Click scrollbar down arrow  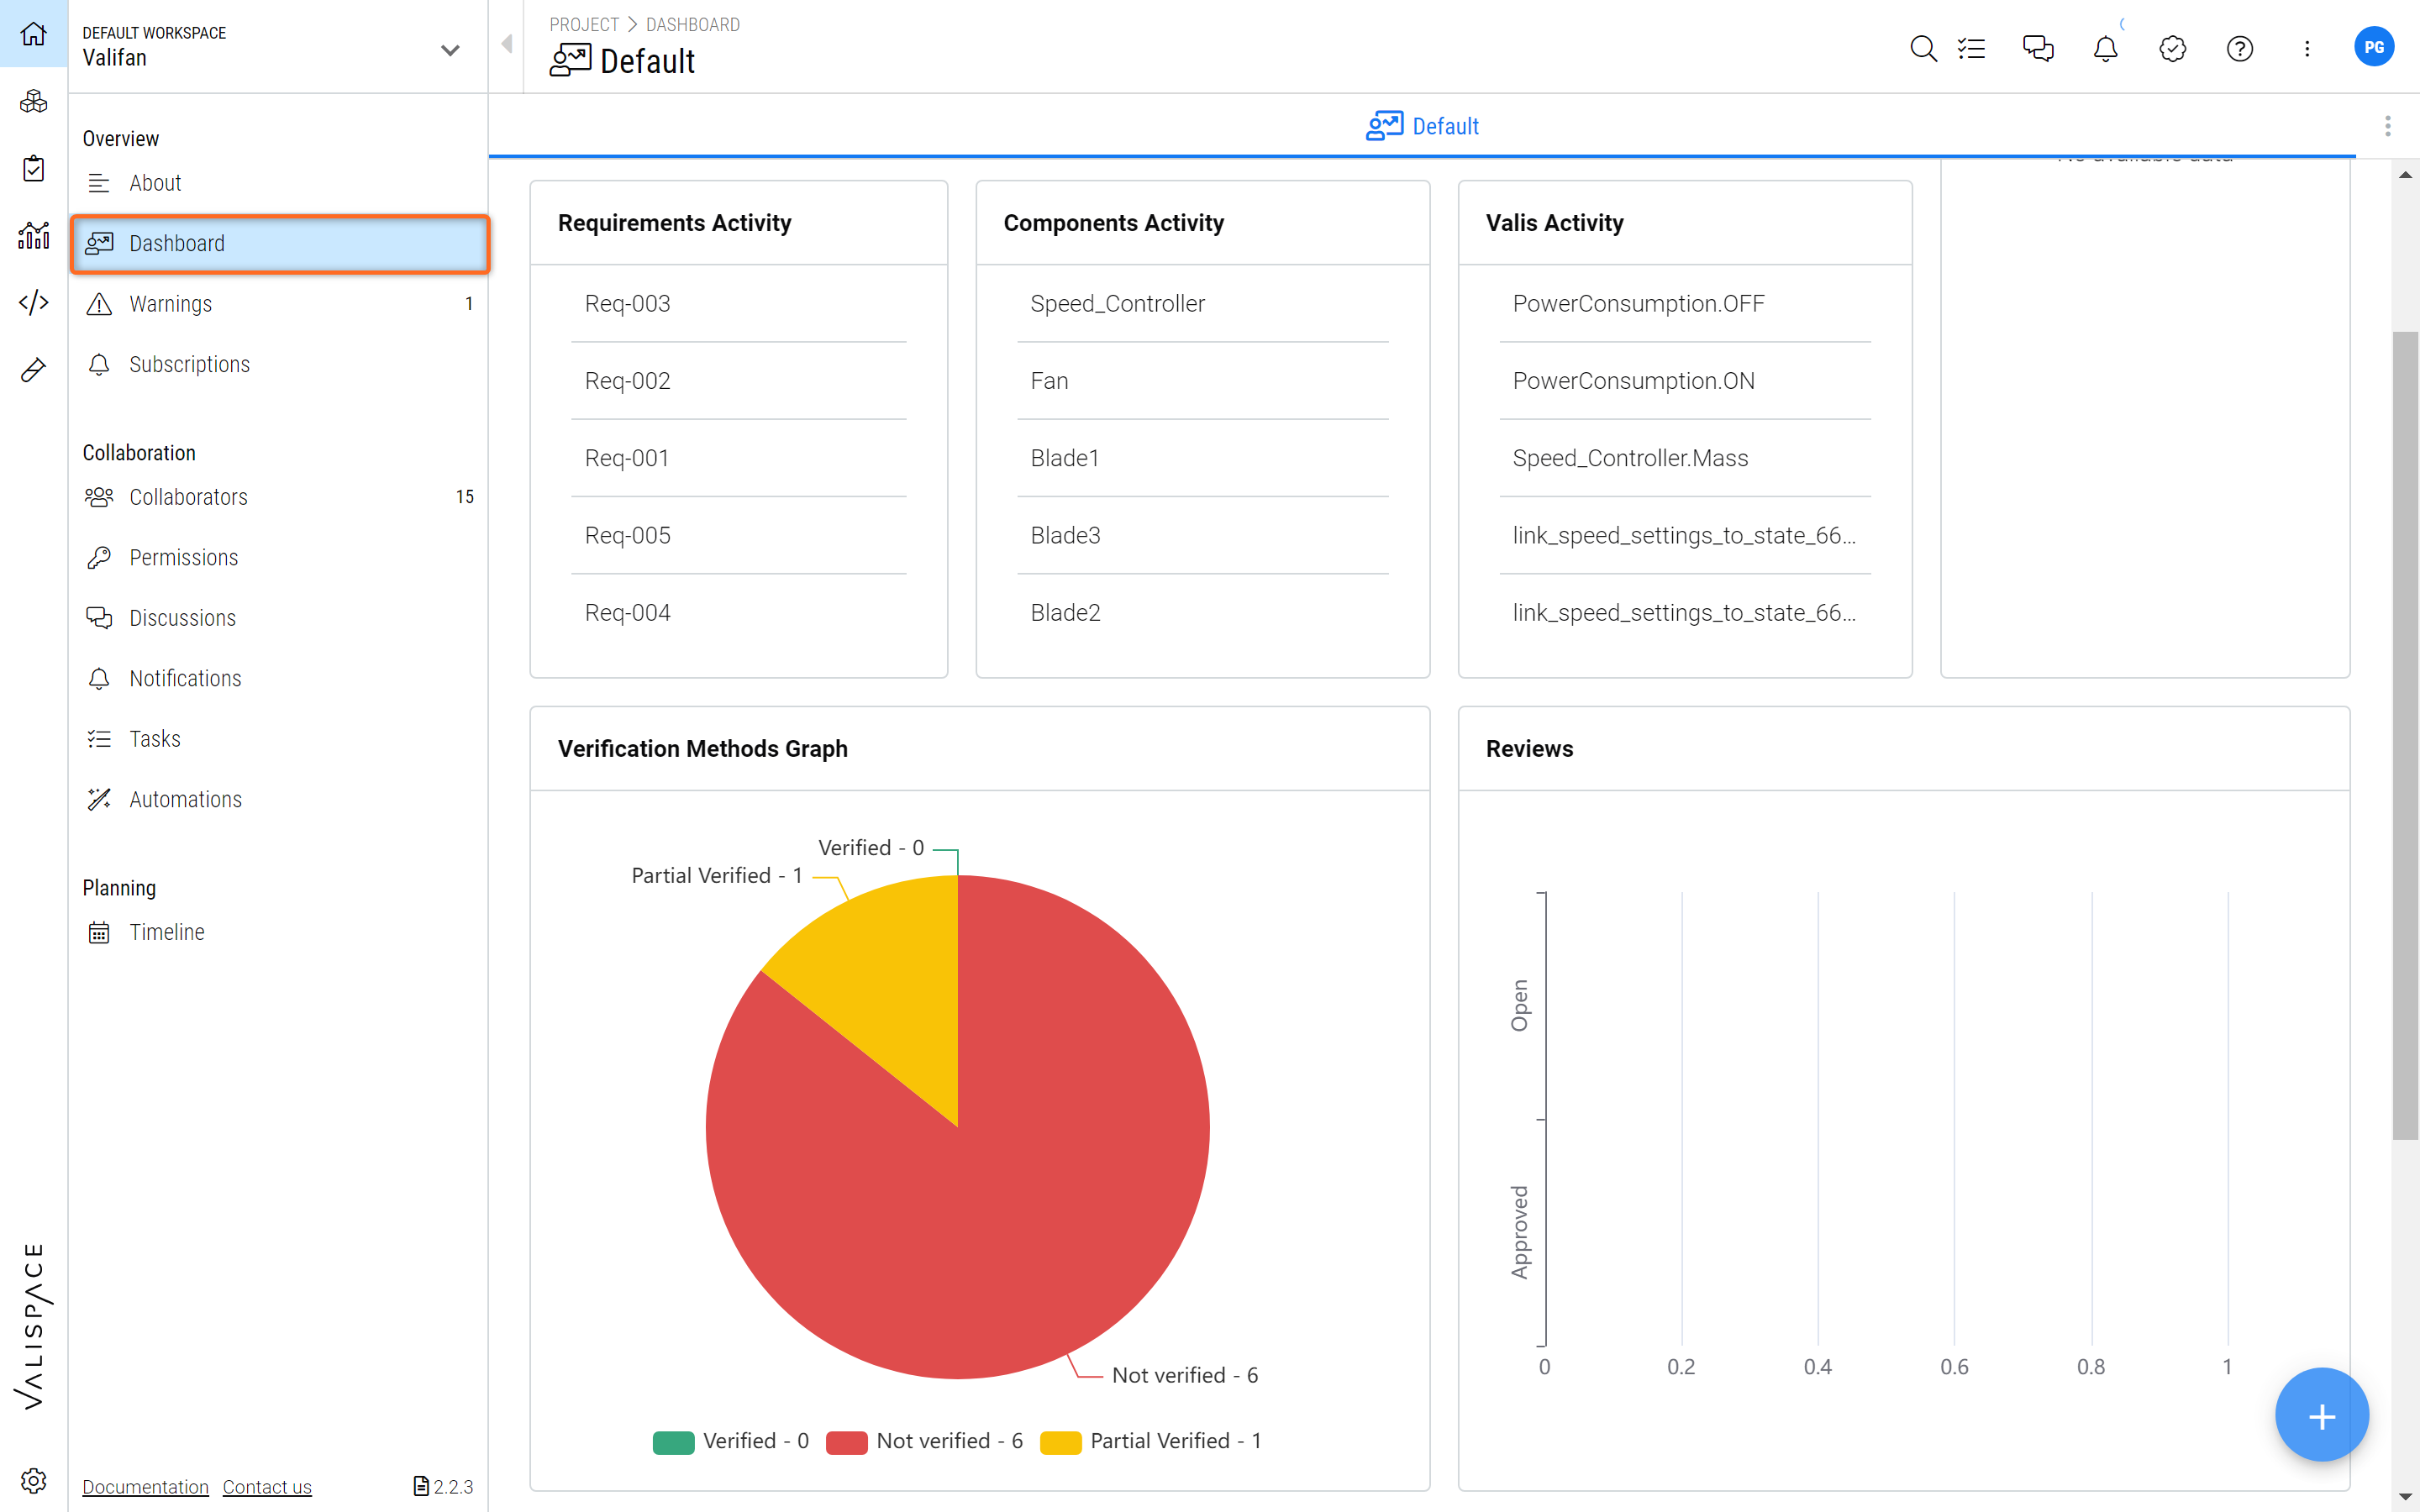pyautogui.click(x=2405, y=1497)
